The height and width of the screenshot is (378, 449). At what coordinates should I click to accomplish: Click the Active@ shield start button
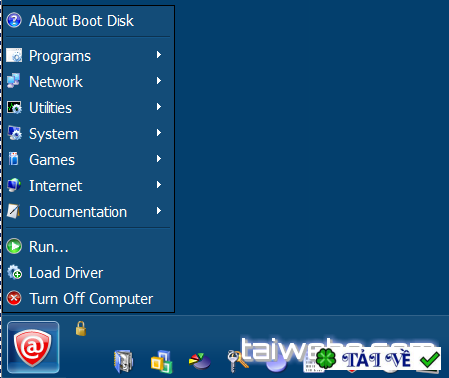click(33, 347)
